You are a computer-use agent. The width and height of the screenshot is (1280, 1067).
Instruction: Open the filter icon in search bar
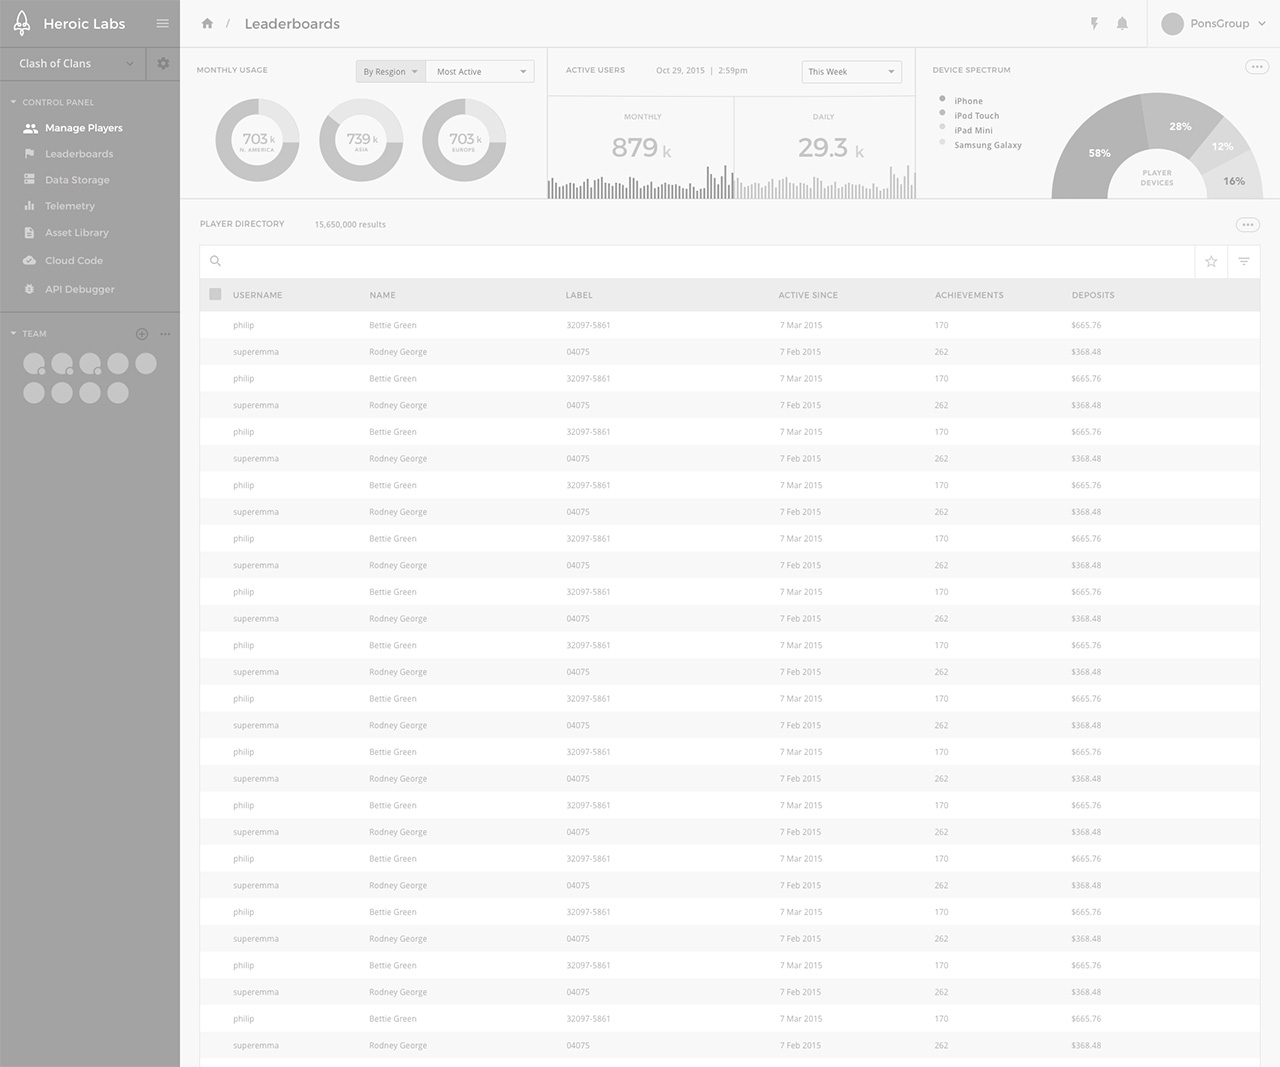(1244, 262)
